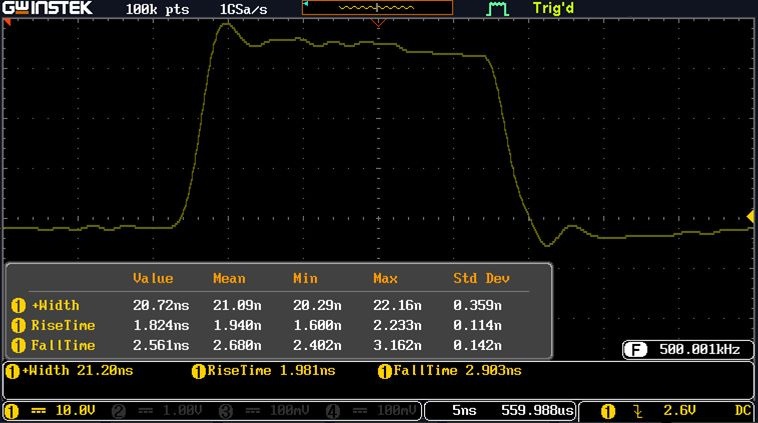This screenshot has height=423, width=758.
Task: Click the FallTime max 3.162n
Action: point(397,345)
